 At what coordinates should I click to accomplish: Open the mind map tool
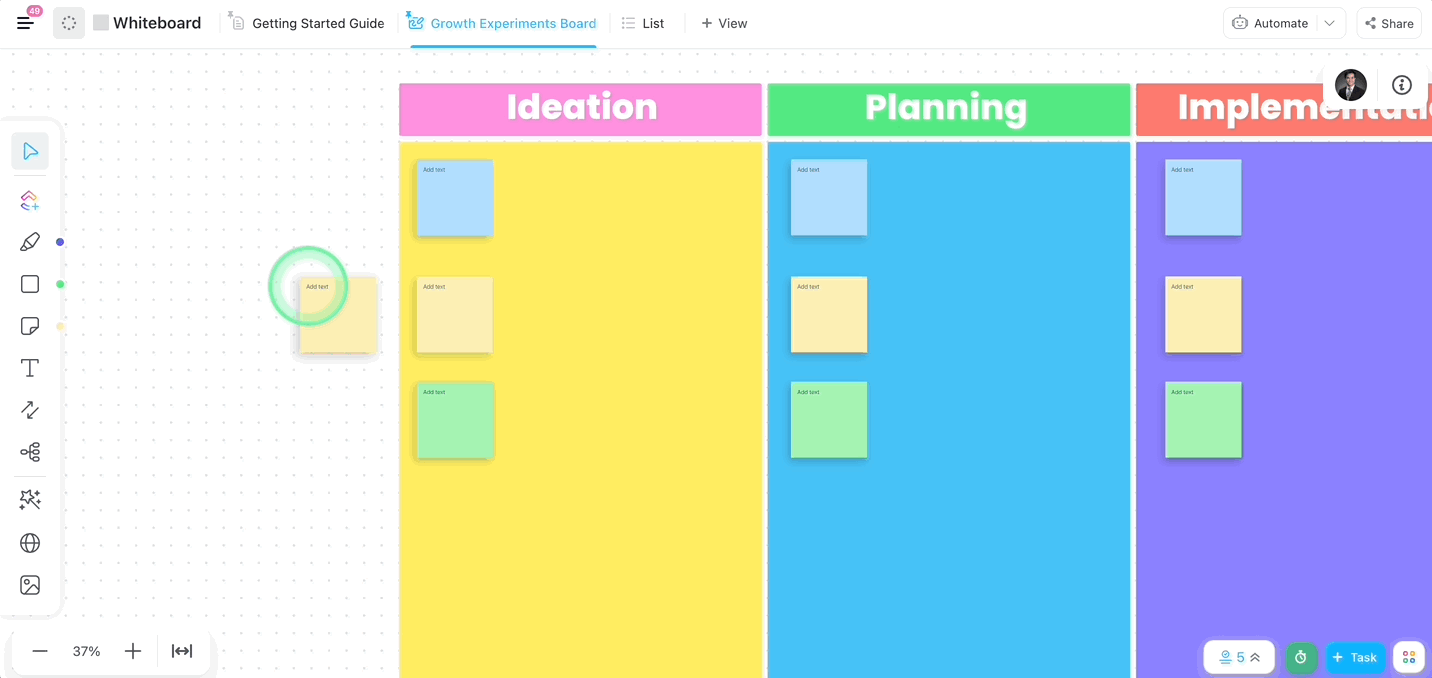[x=30, y=453]
